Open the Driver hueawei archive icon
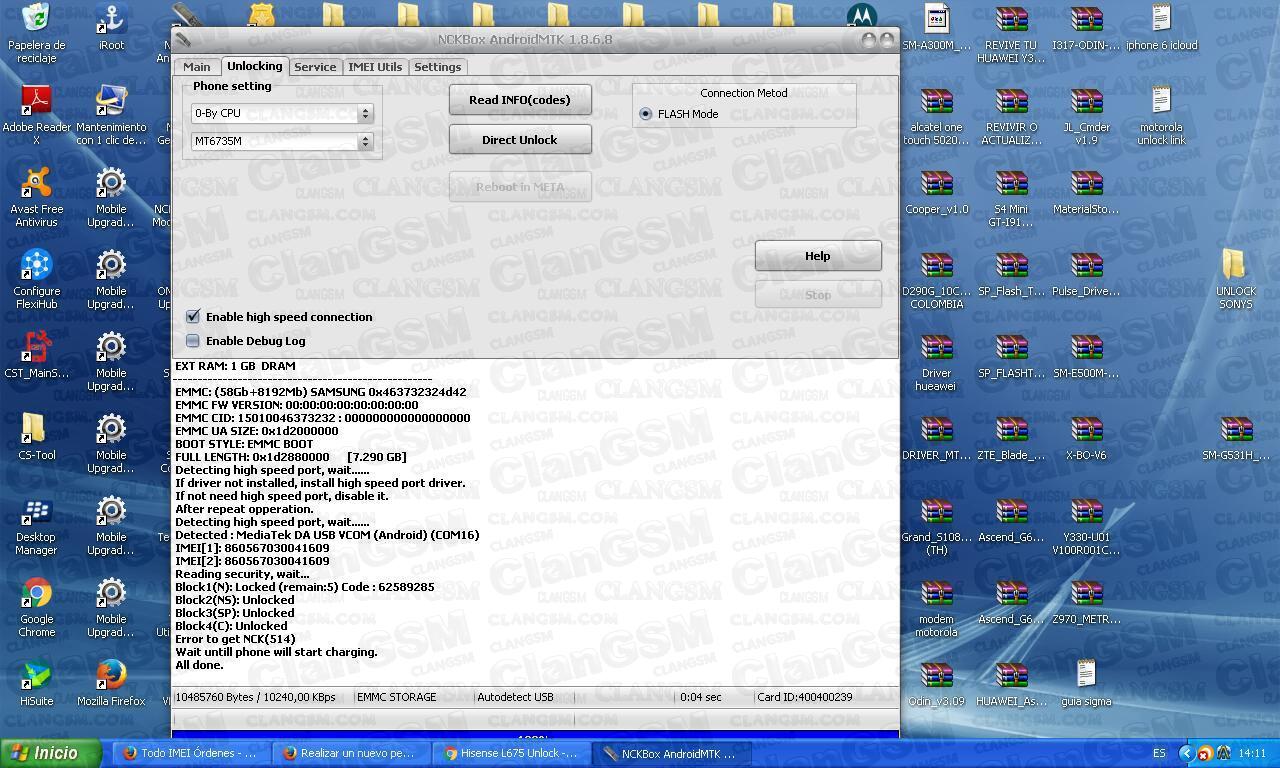 tap(936, 361)
